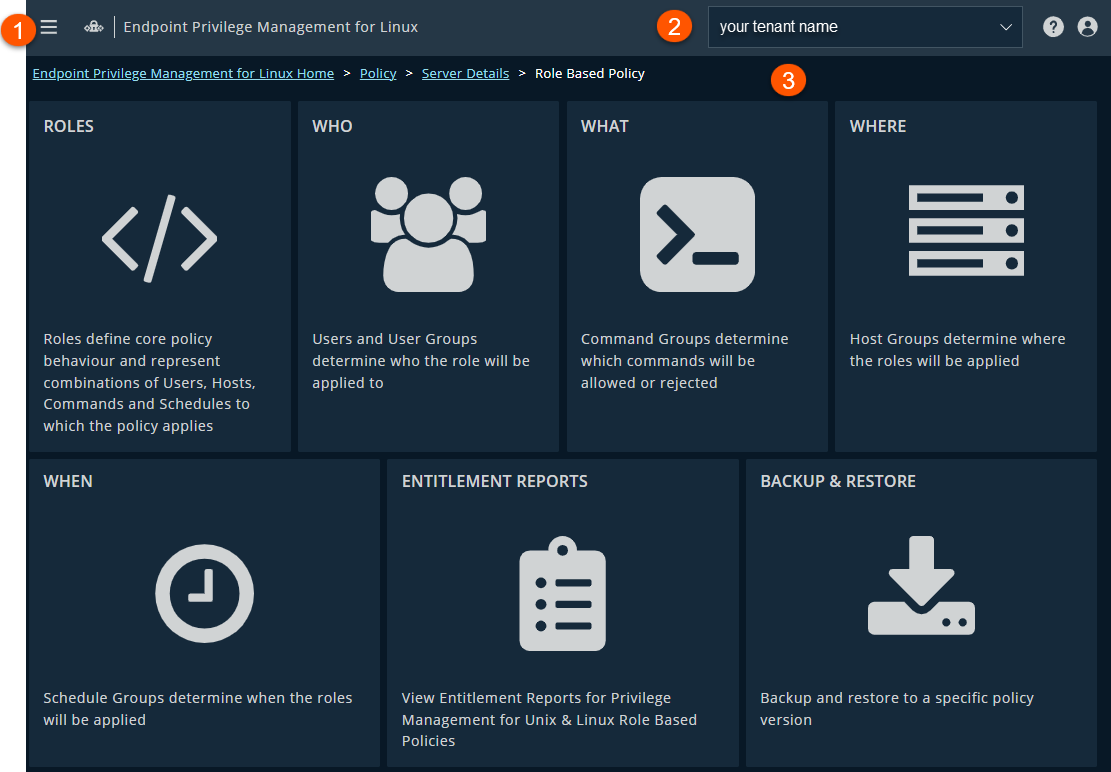The width and height of the screenshot is (1111, 772).
Task: Click 'Backup and restore to a specific' description
Action: [897, 708]
